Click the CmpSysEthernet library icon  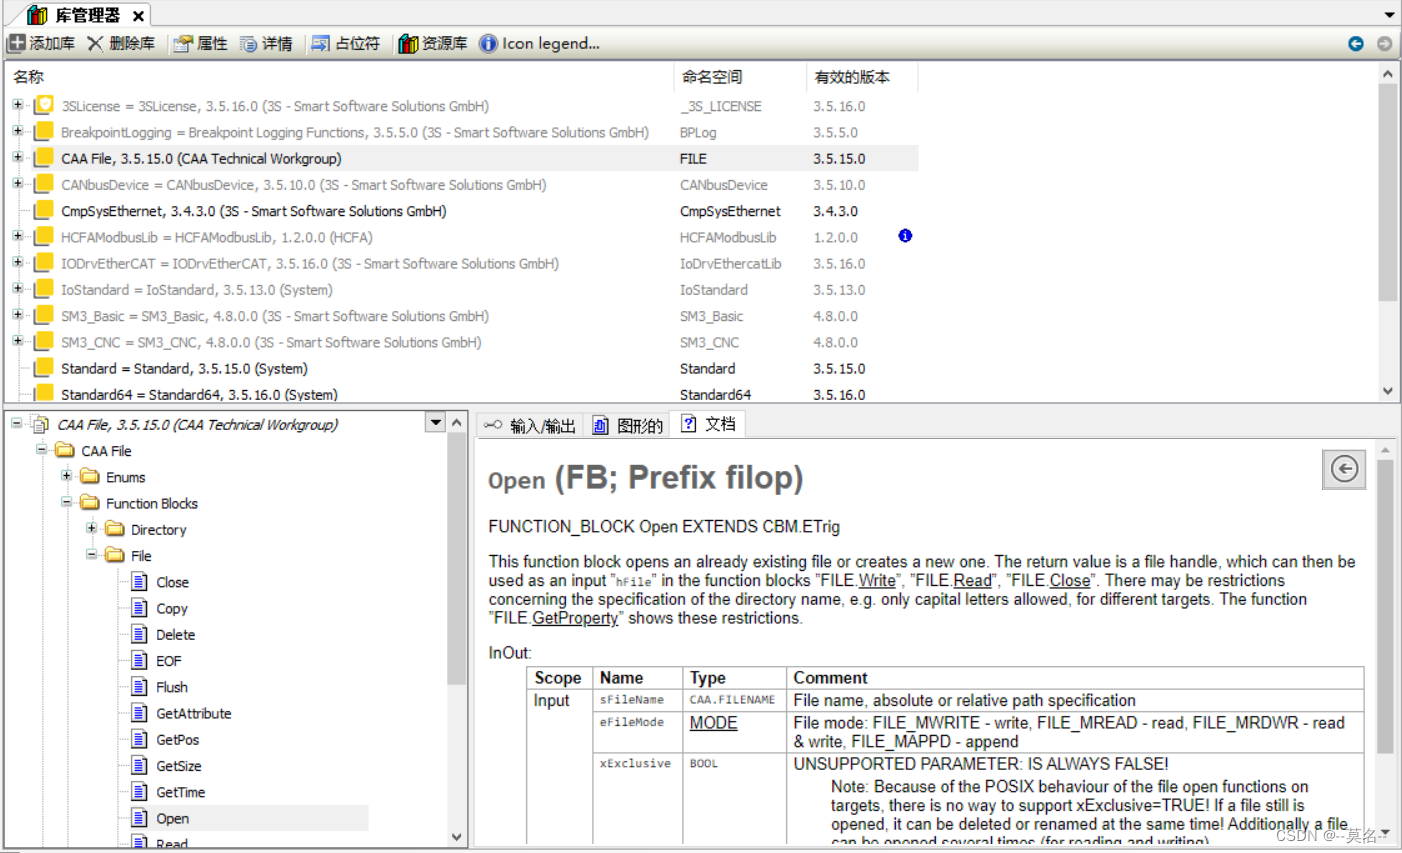(44, 211)
